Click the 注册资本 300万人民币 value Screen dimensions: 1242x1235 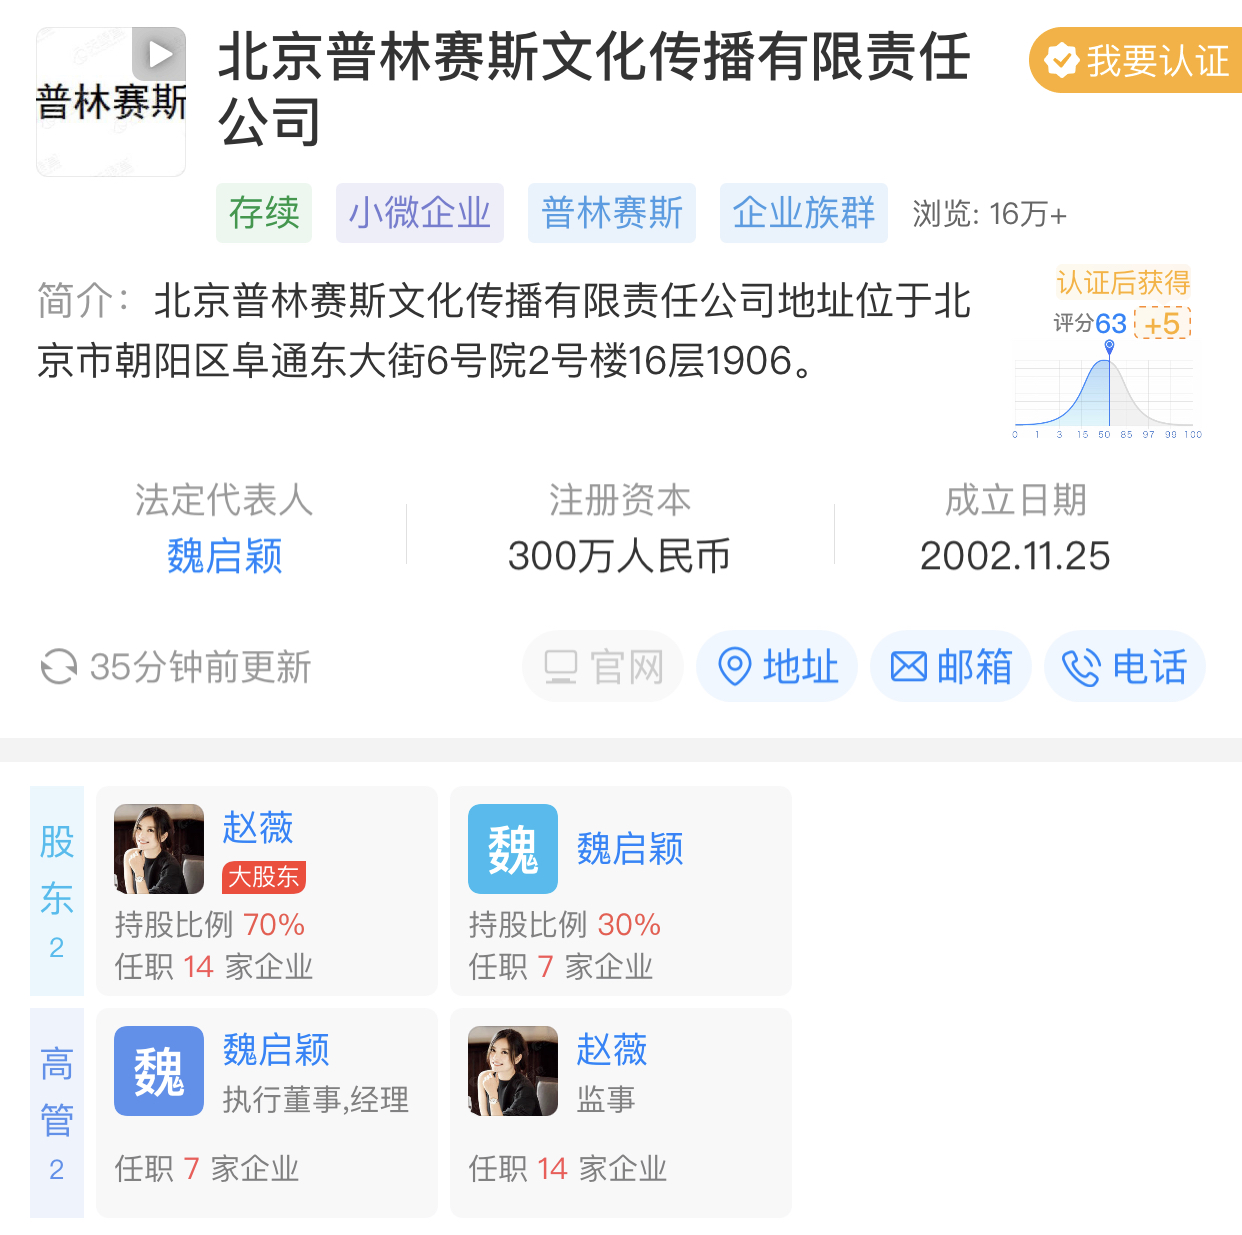click(620, 556)
